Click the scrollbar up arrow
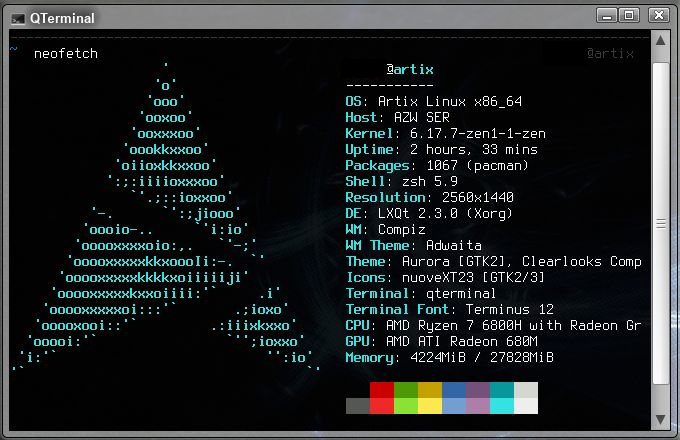Image resolution: width=680 pixels, height=440 pixels. [660, 41]
